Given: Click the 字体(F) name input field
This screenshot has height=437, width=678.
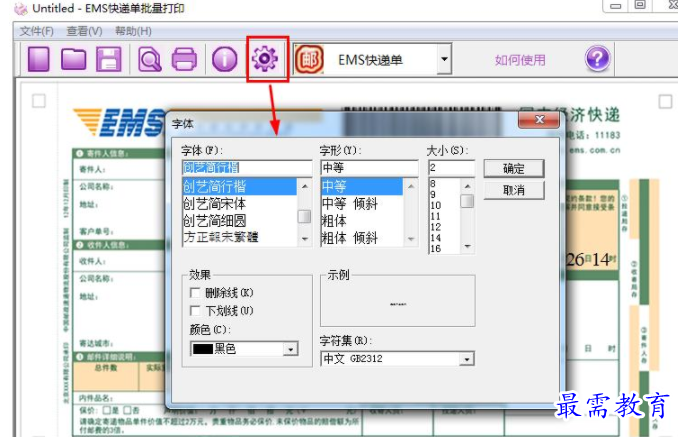Looking at the screenshot, I should [x=247, y=167].
